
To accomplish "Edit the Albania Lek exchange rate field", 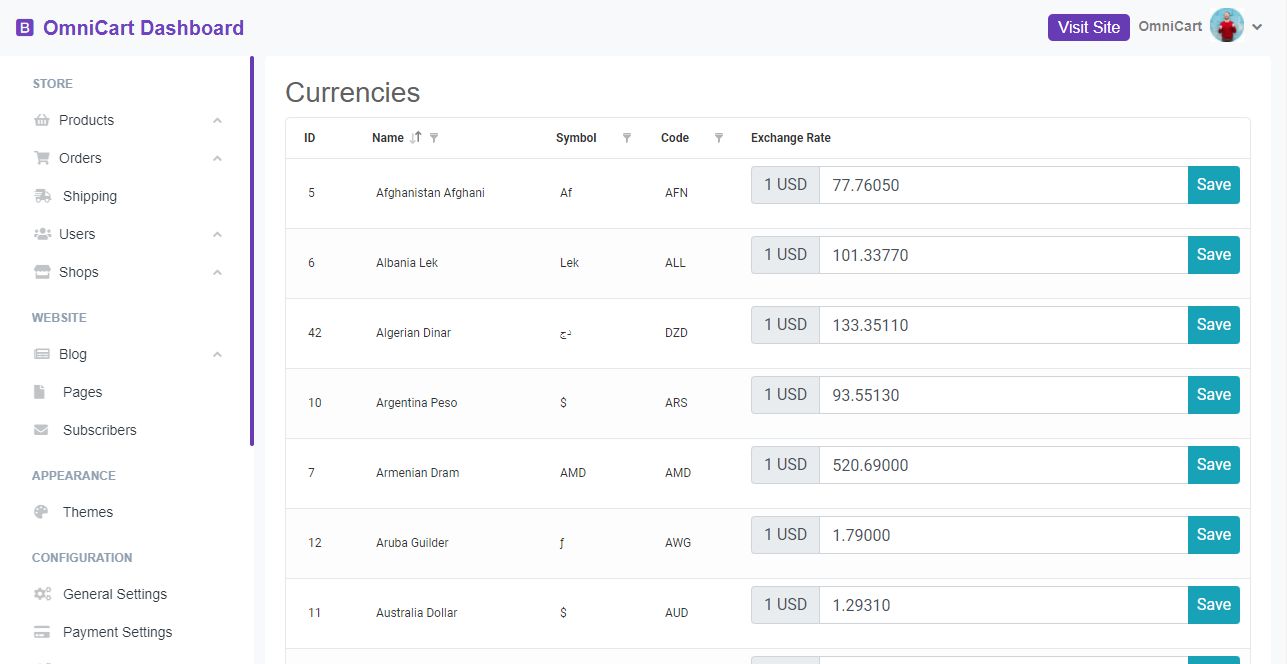I will [1002, 255].
